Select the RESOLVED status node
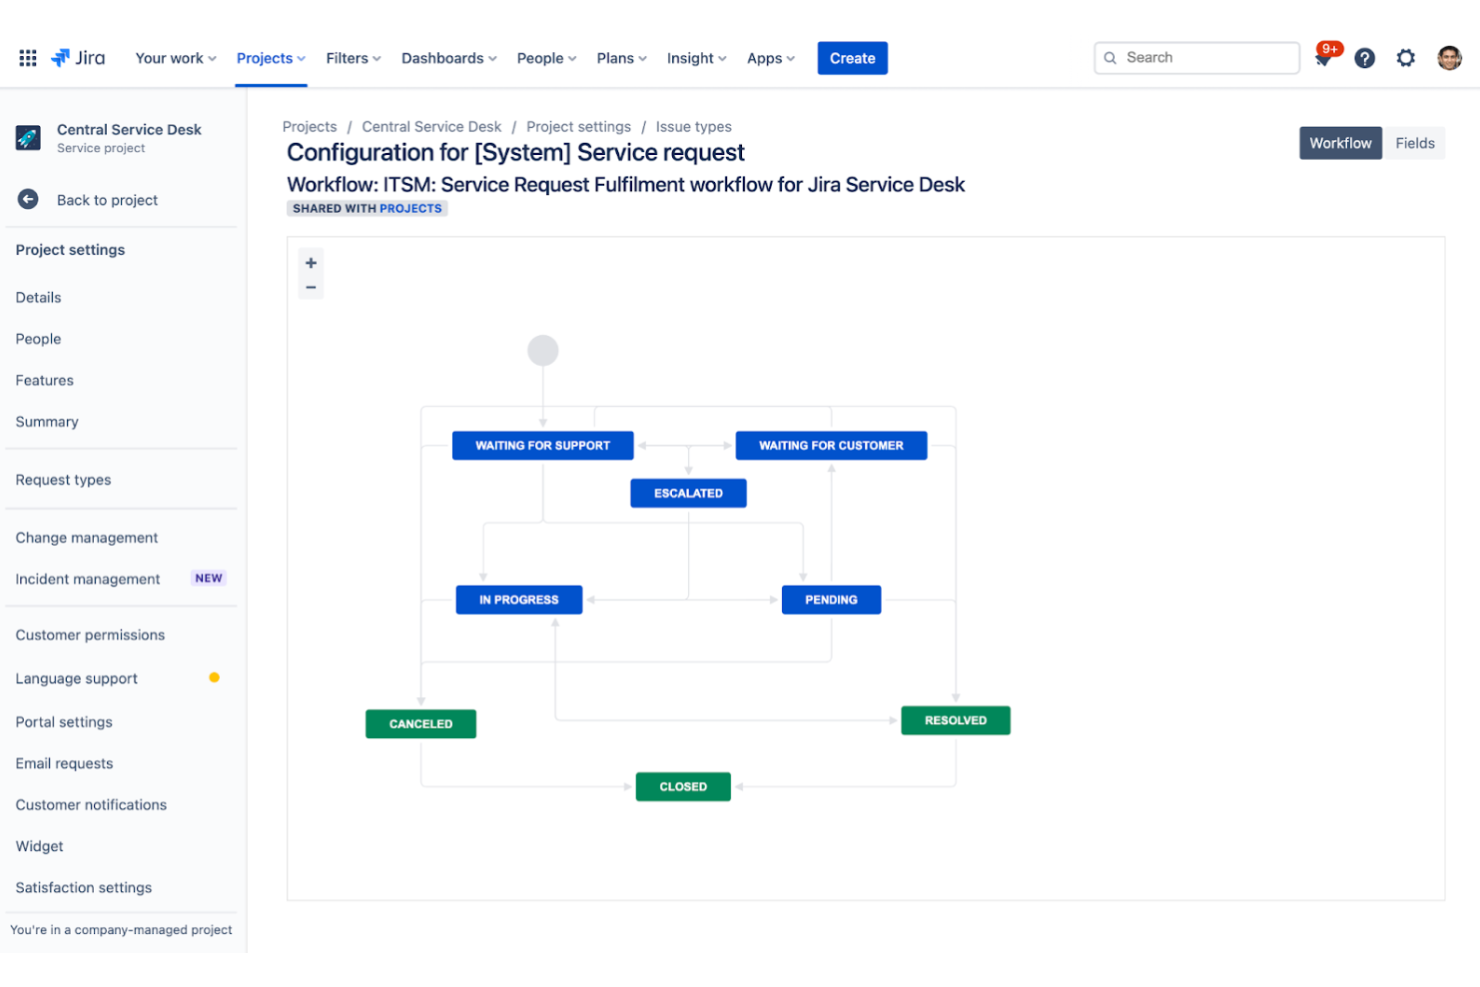The image size is (1480, 987). [954, 720]
